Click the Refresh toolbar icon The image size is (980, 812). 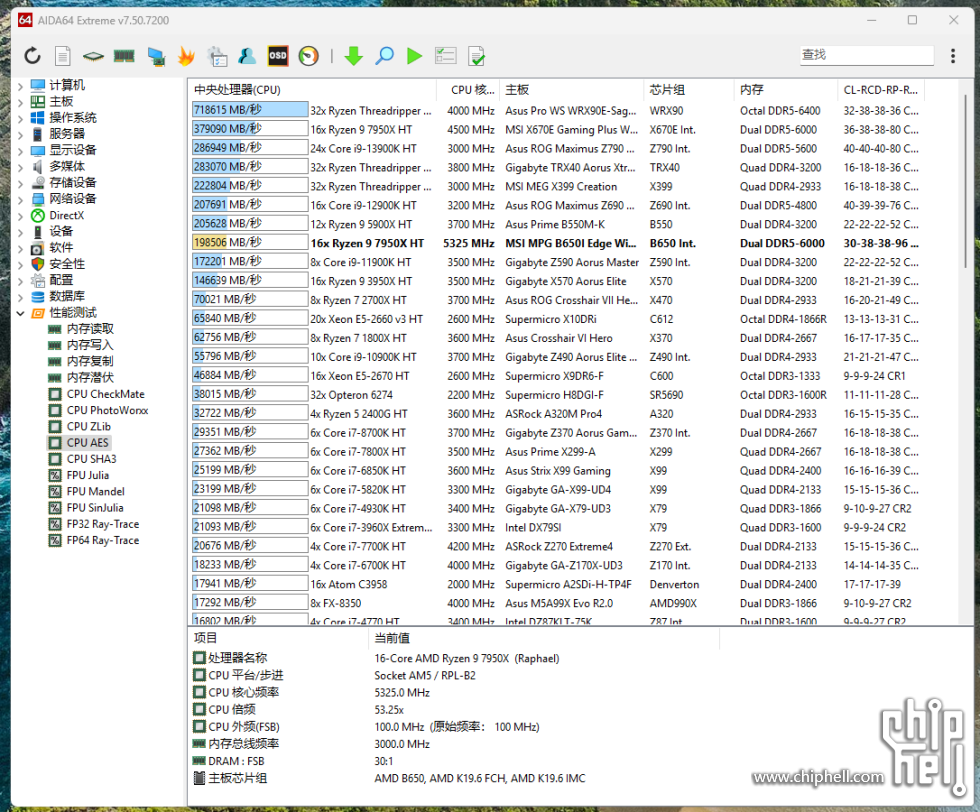32,56
